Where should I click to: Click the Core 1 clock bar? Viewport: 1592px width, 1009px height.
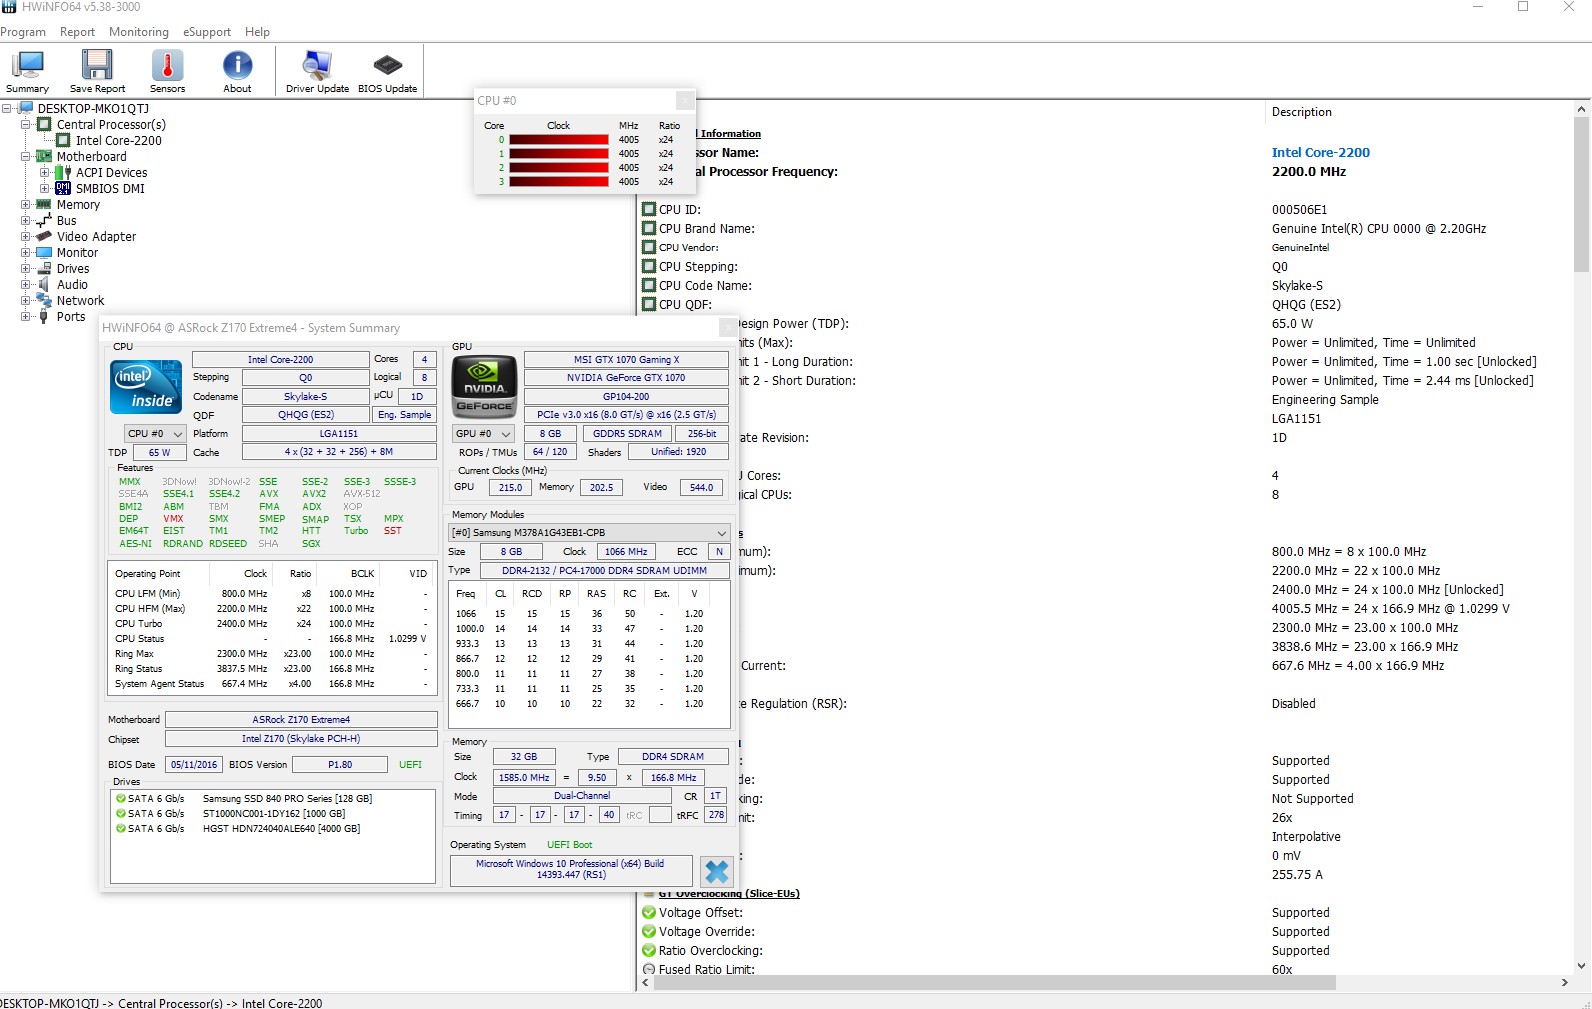(x=559, y=154)
